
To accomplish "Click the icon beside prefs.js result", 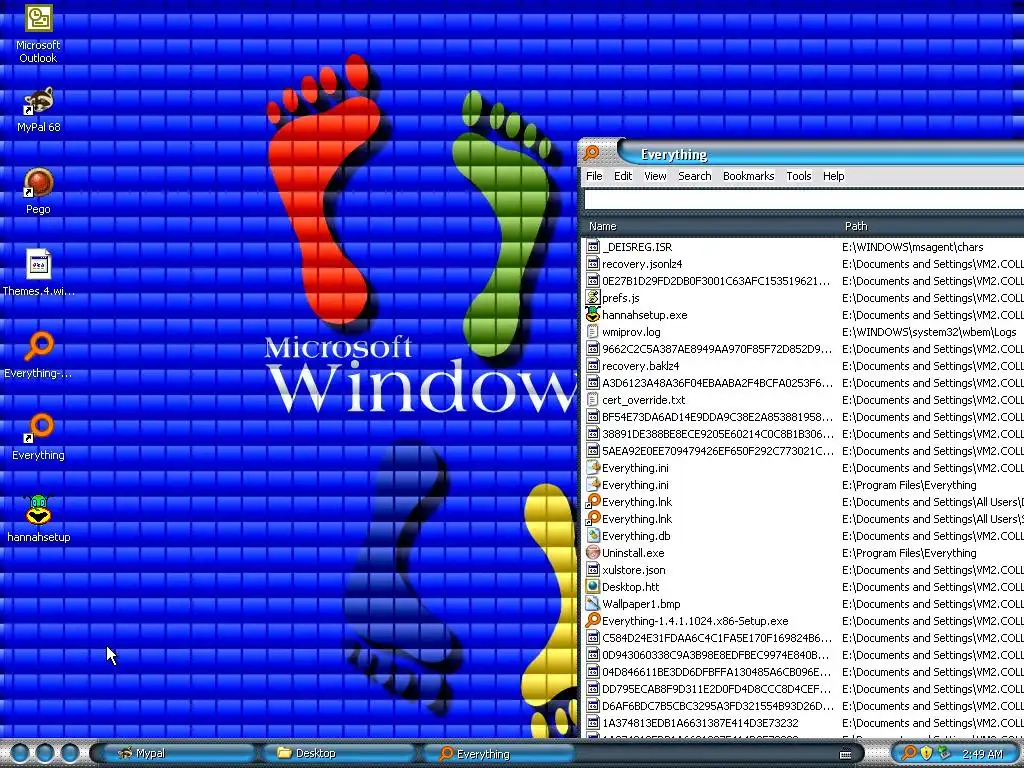I will click(592, 298).
